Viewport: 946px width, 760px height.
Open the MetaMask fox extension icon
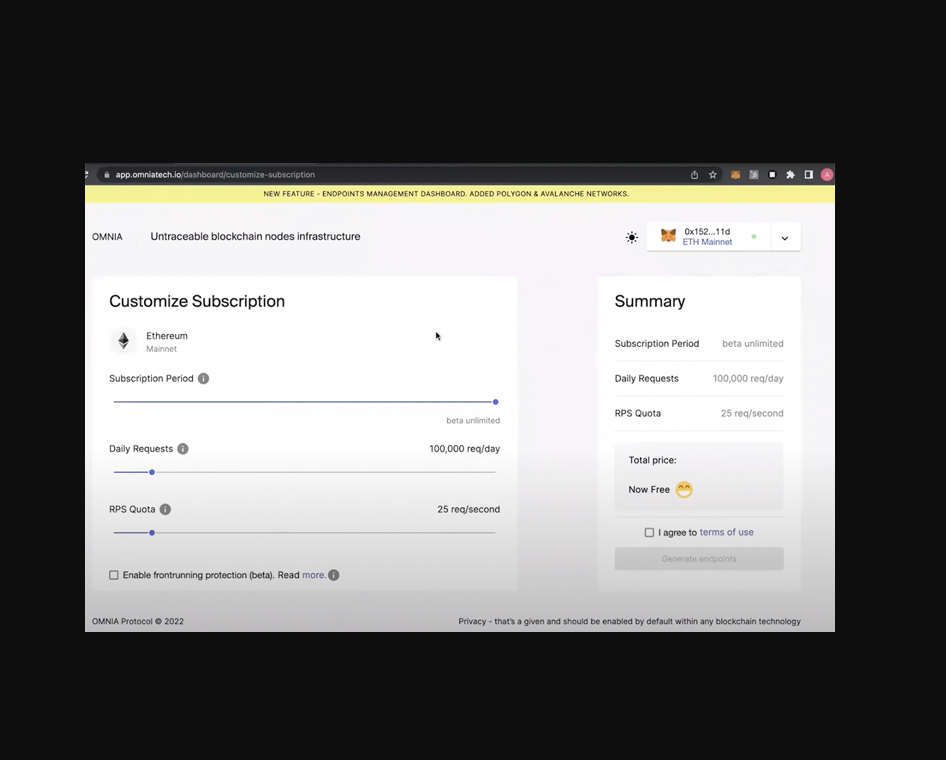click(x=735, y=175)
